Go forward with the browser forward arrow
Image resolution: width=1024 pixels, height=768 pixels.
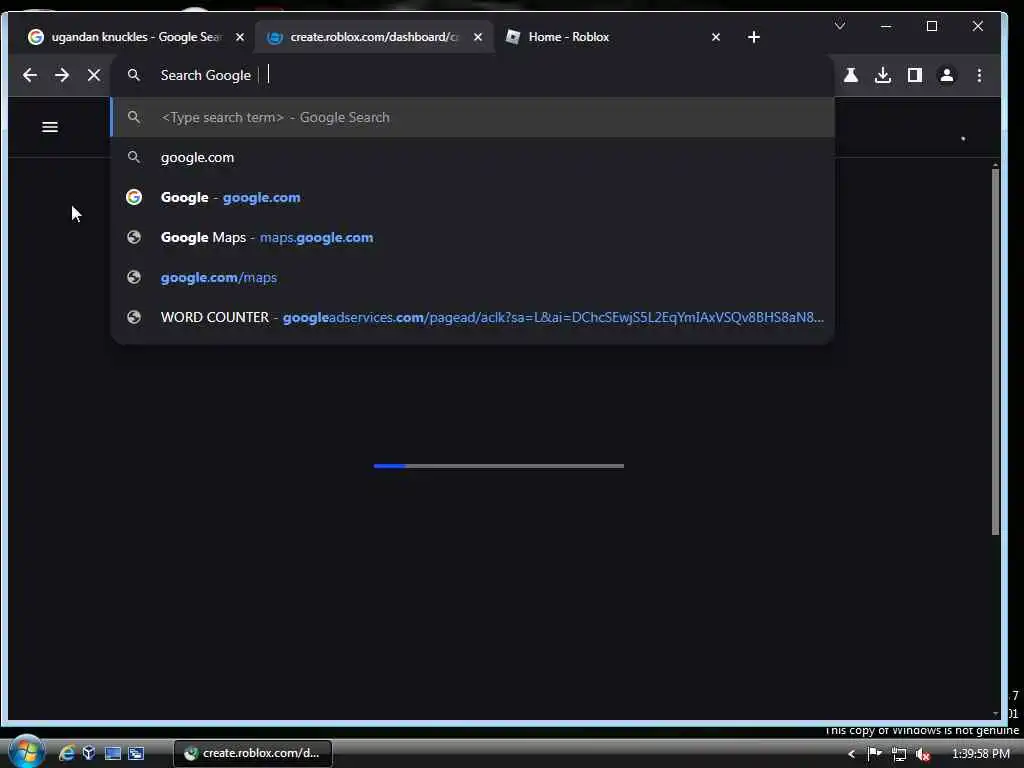click(62, 75)
